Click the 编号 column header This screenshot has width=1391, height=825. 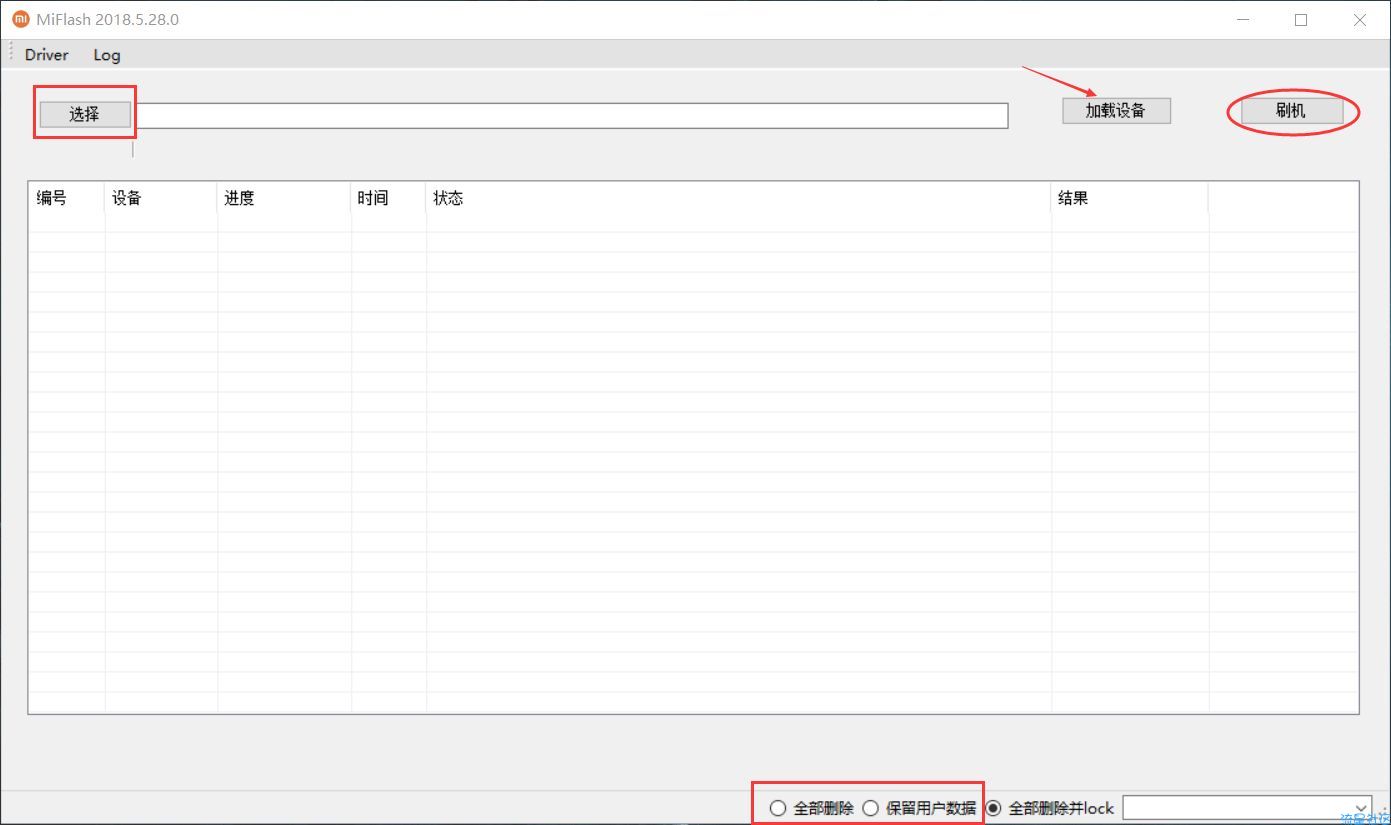(x=66, y=198)
